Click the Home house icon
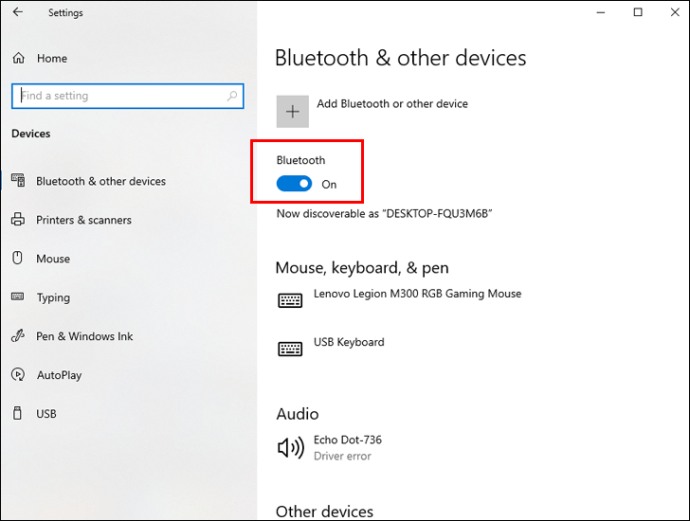Image resolution: width=690 pixels, height=521 pixels. (18, 58)
